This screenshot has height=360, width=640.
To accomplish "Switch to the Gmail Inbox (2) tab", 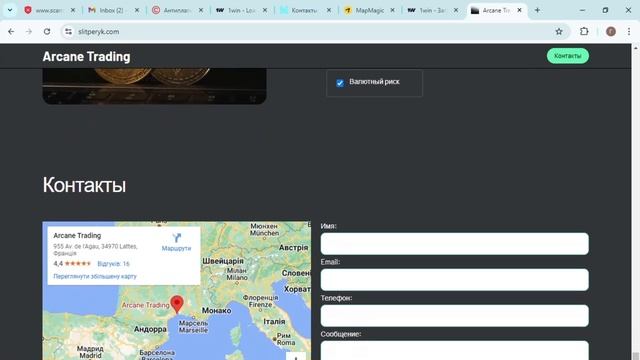I will click(114, 10).
